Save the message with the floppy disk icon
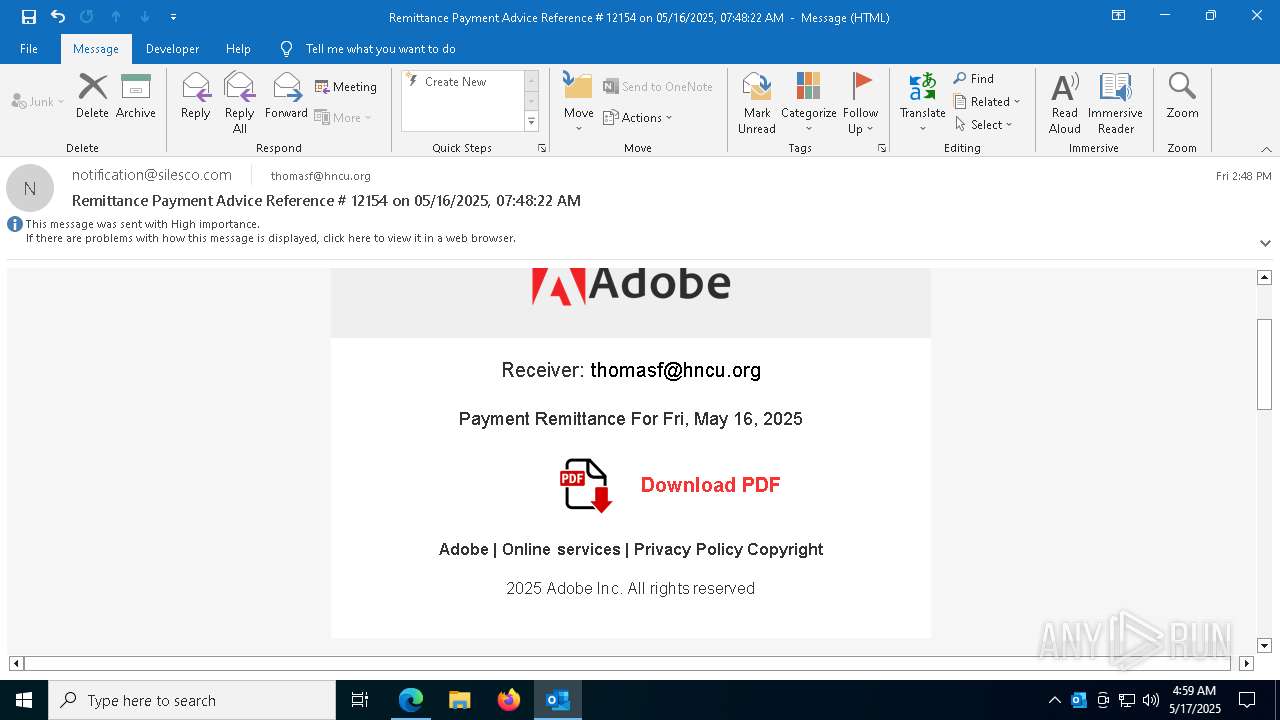This screenshot has height=720, width=1280. coord(29,16)
